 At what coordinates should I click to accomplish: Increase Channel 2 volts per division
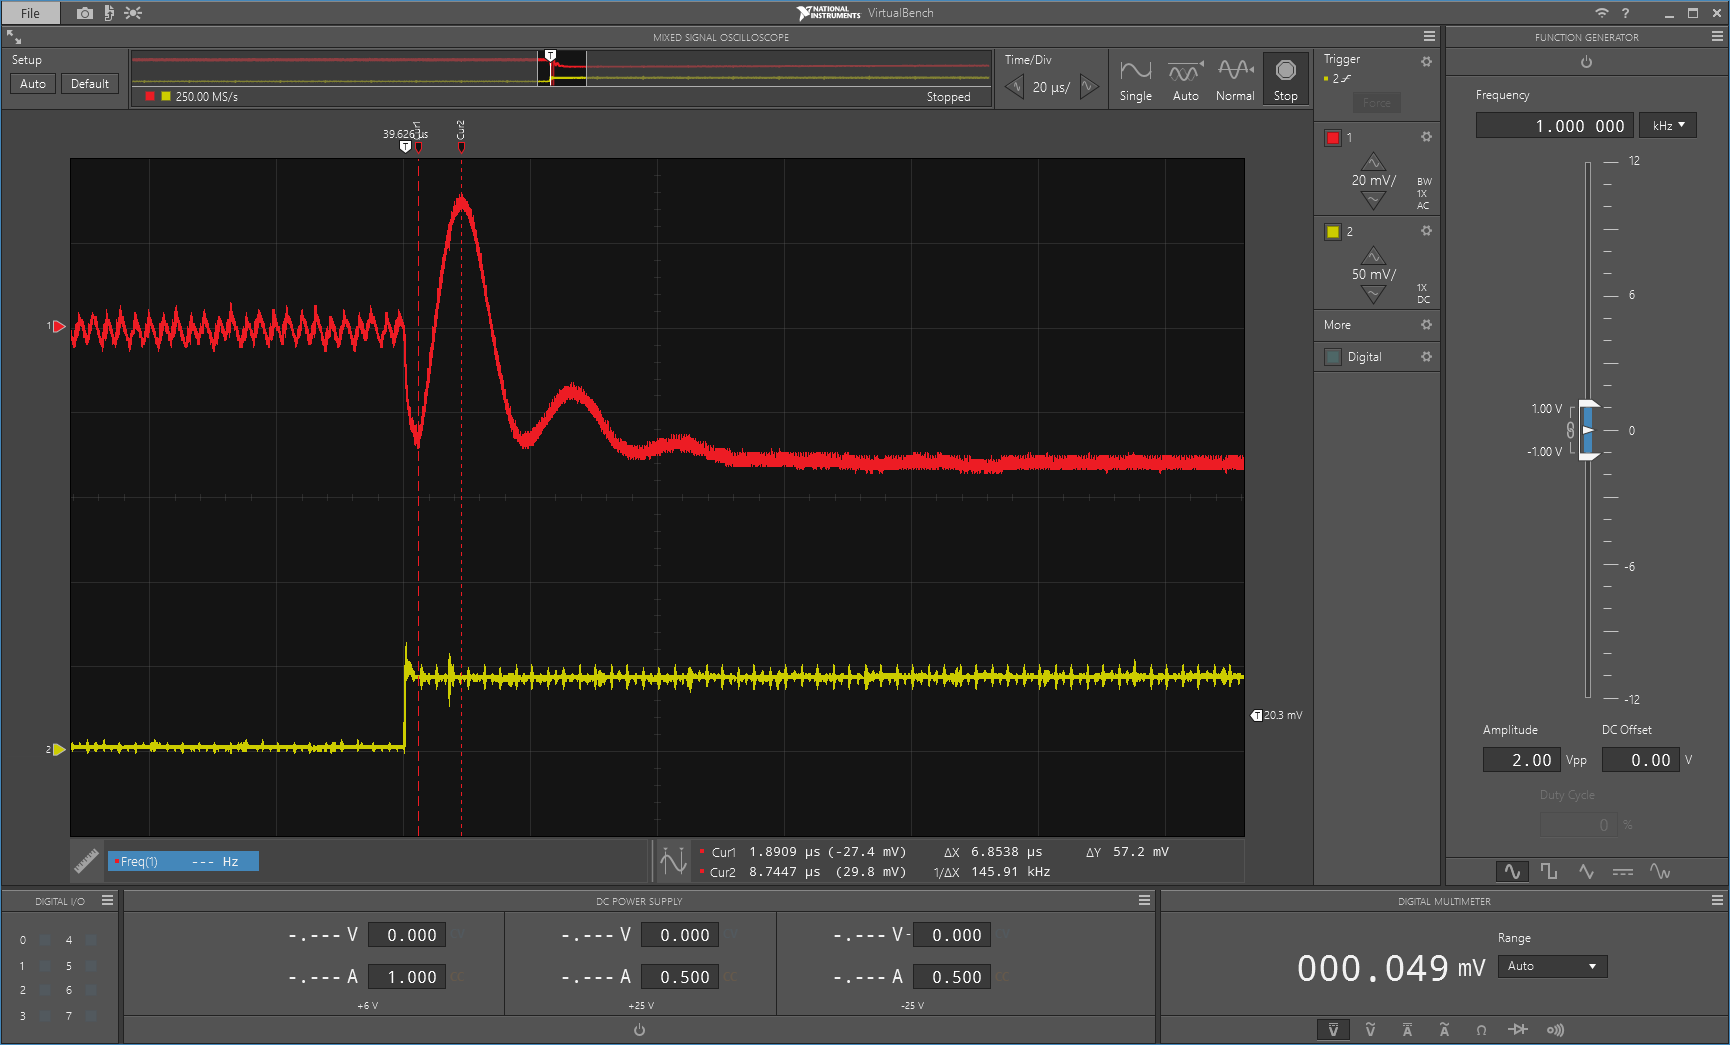click(1373, 255)
